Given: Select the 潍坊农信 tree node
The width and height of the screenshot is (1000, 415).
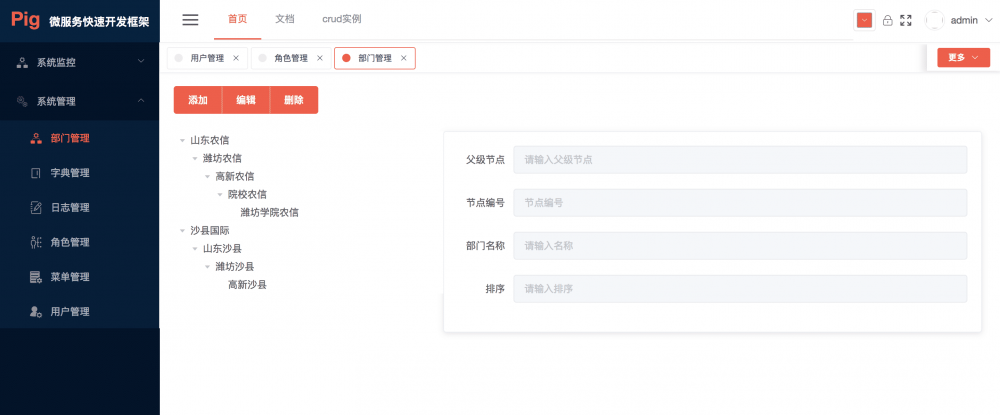Looking at the screenshot, I should click(222, 158).
